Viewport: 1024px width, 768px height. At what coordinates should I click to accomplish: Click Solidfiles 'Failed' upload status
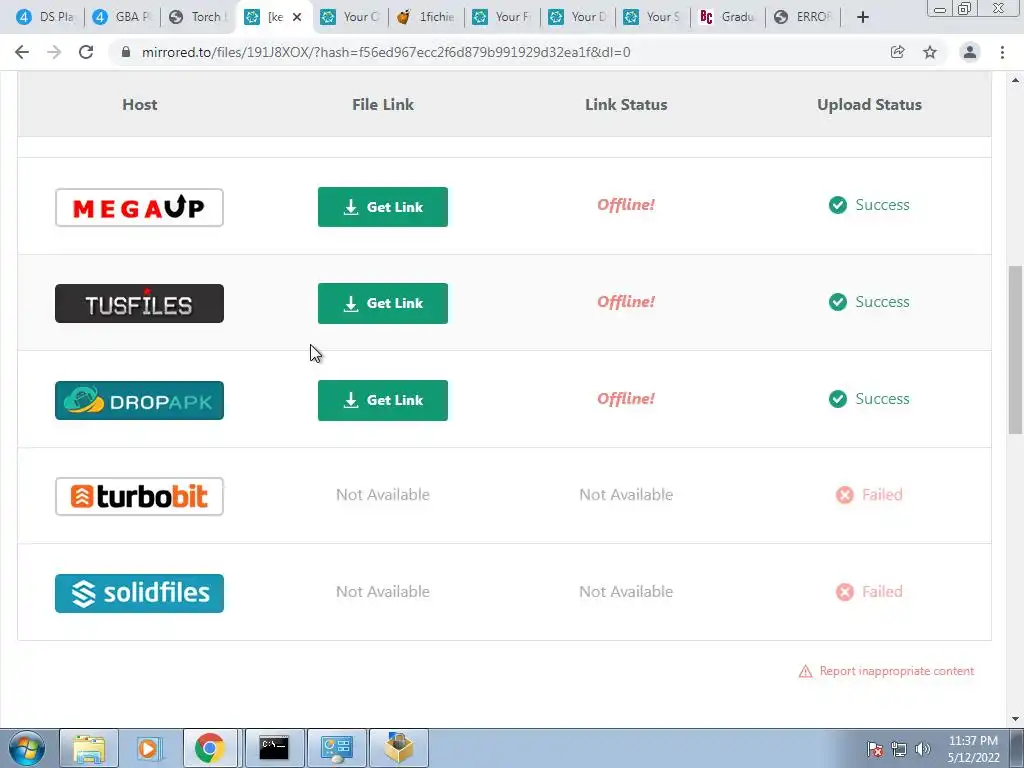(869, 592)
